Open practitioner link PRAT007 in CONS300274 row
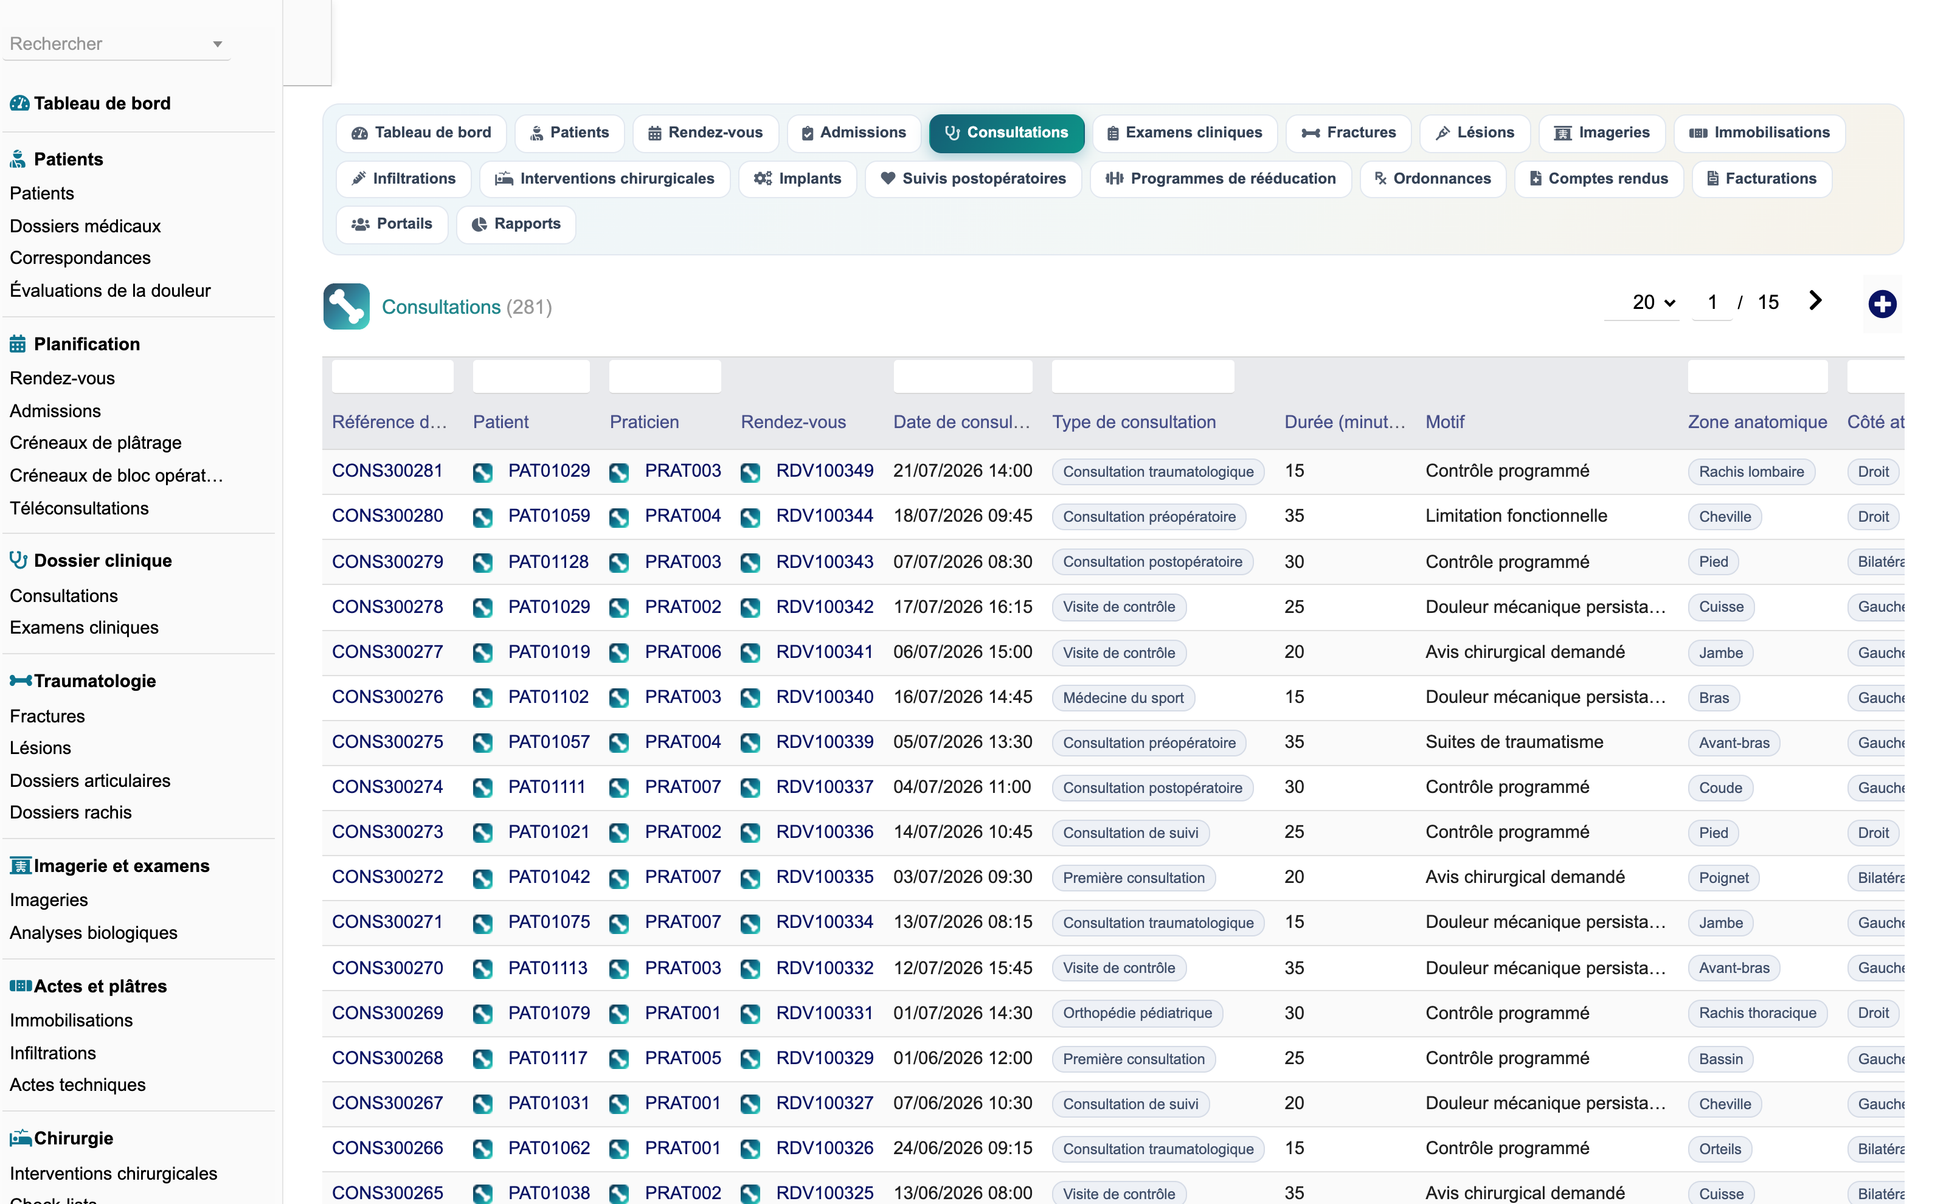The height and width of the screenshot is (1204, 1946). [683, 787]
